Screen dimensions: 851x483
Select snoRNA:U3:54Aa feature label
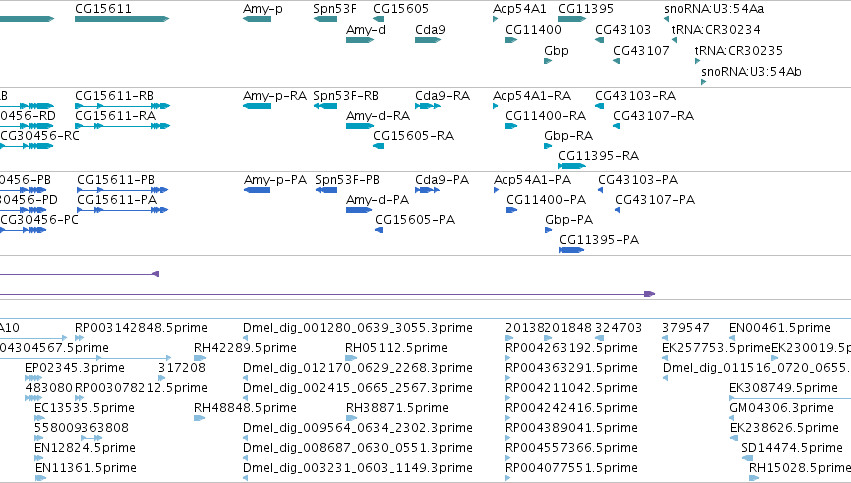714,9
